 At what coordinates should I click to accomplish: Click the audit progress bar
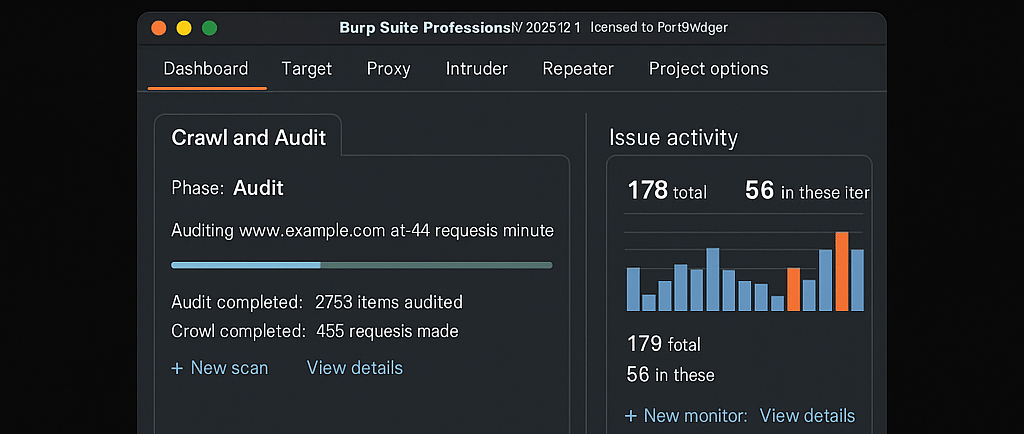tap(362, 265)
